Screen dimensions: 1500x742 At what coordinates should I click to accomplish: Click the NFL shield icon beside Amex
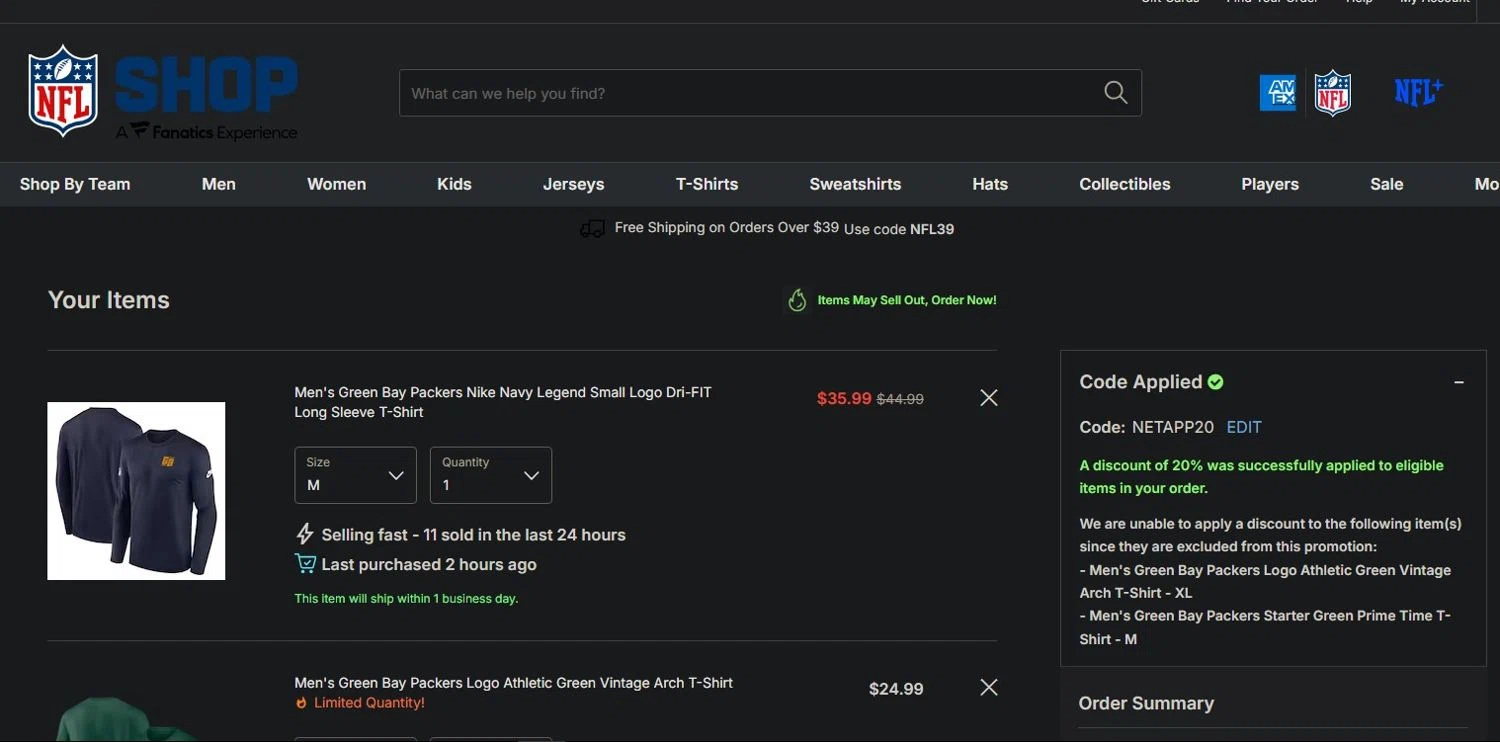[x=1332, y=93]
